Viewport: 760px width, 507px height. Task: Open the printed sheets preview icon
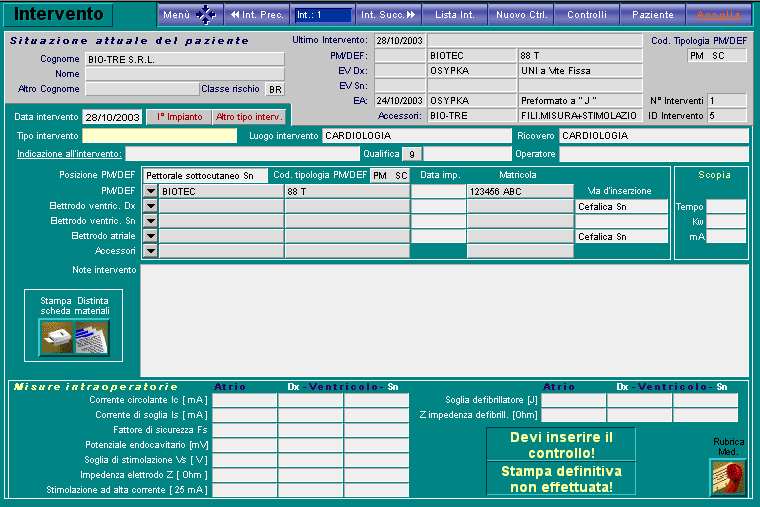pyautogui.click(x=91, y=338)
